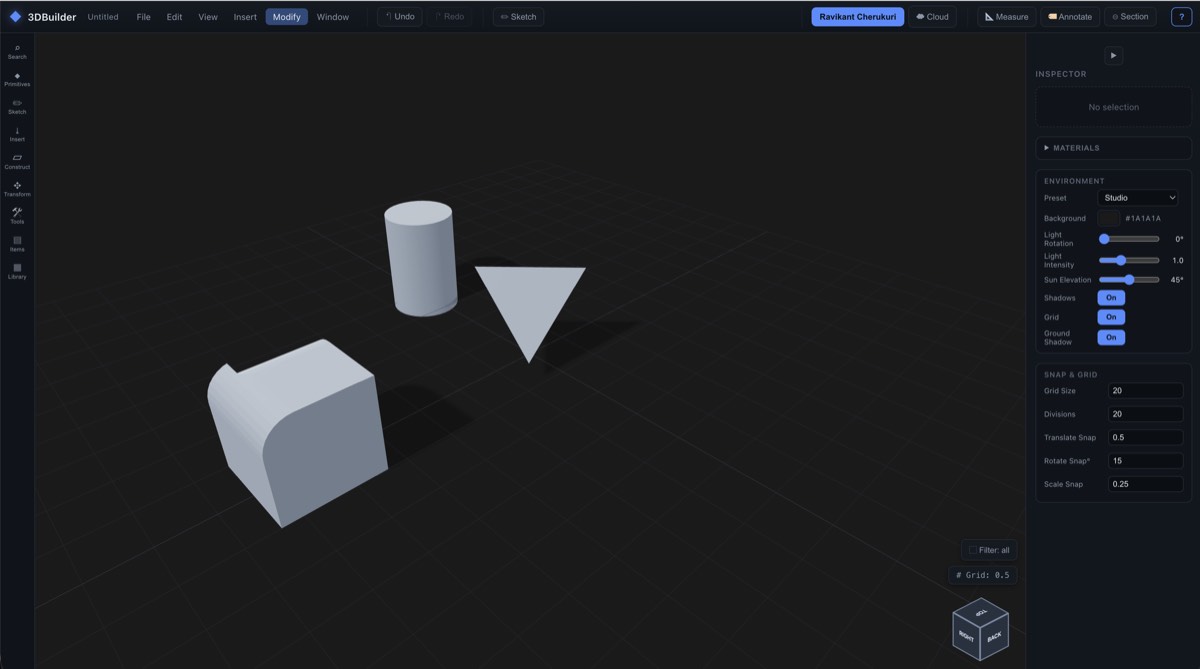Open the View menu
Viewport: 1200px width, 669px height.
(x=207, y=17)
